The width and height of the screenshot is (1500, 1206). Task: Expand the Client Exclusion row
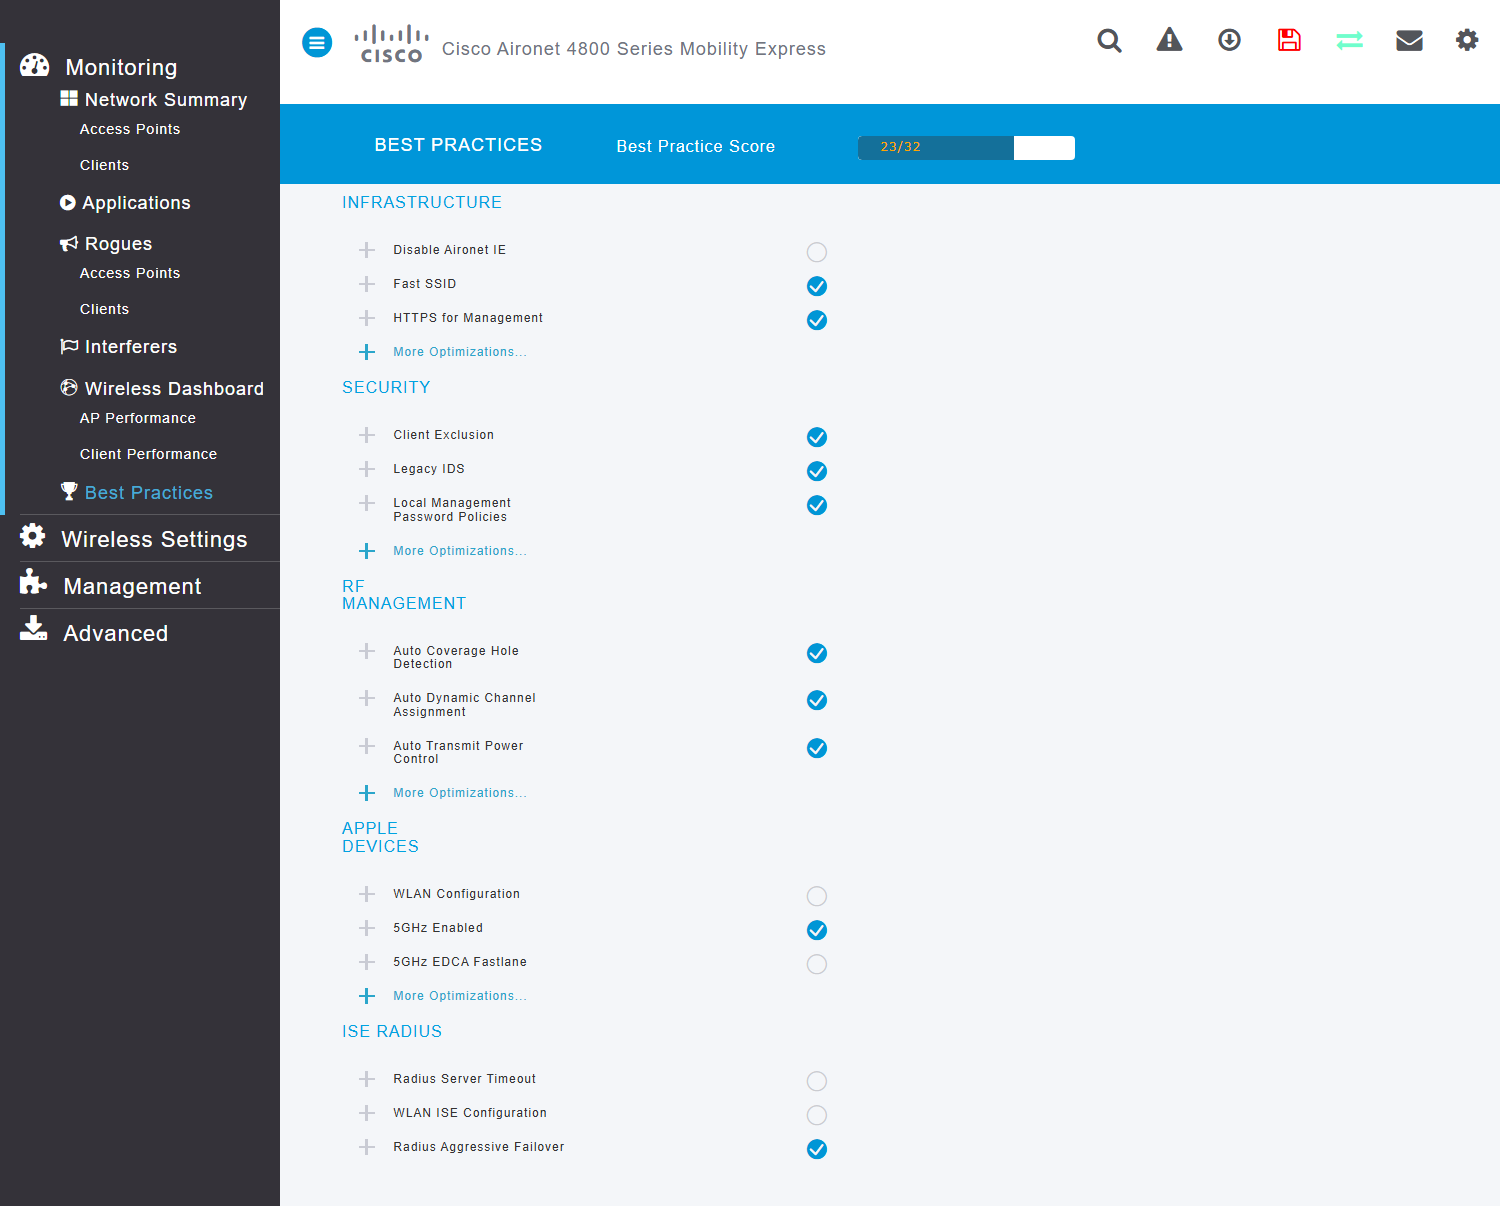367,435
